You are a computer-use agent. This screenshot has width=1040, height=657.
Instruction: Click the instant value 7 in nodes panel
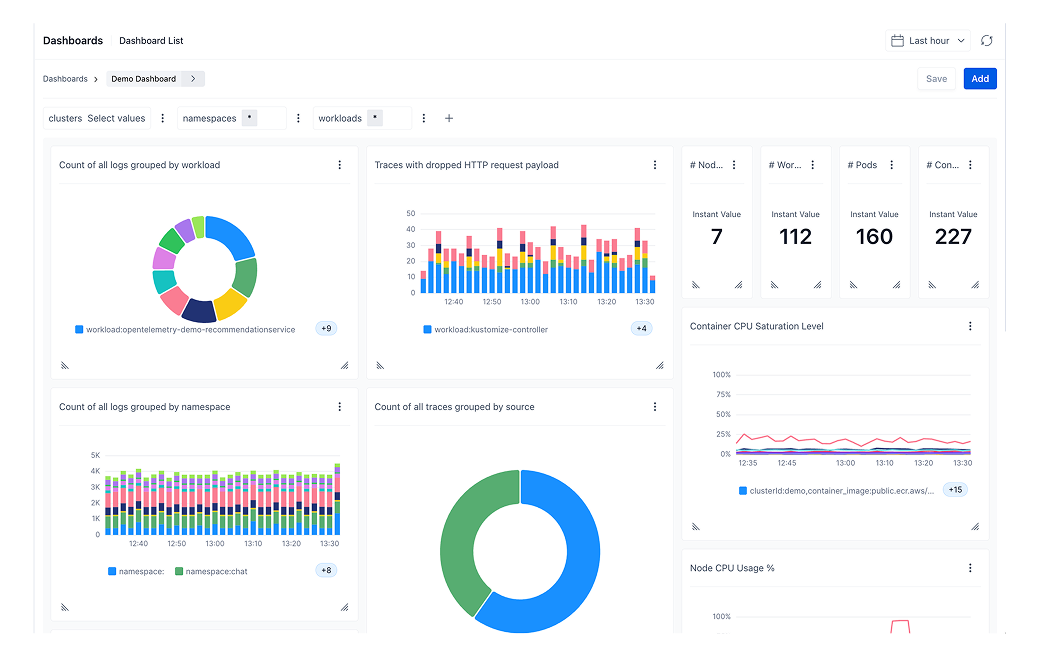pyautogui.click(x=716, y=237)
